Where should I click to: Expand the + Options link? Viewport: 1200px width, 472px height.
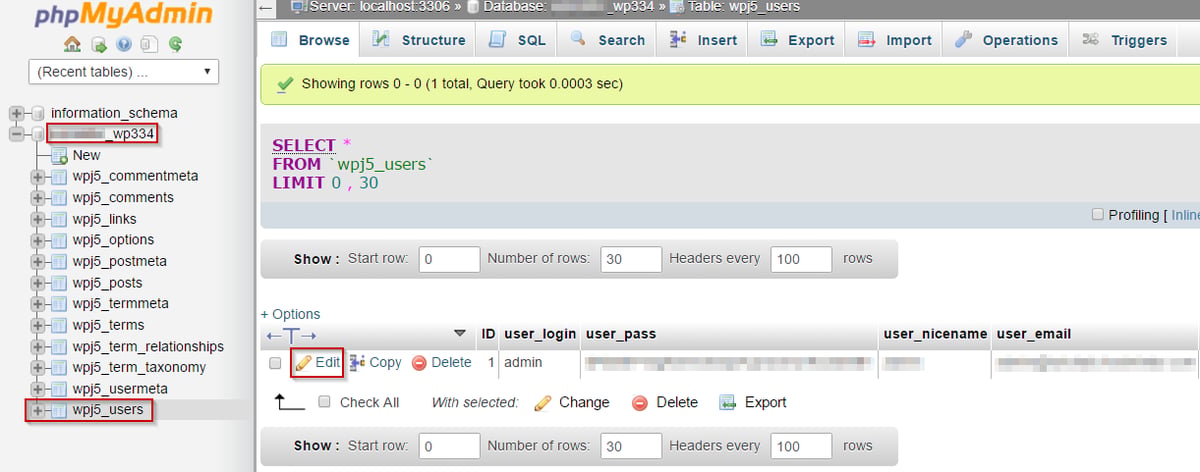(x=290, y=314)
